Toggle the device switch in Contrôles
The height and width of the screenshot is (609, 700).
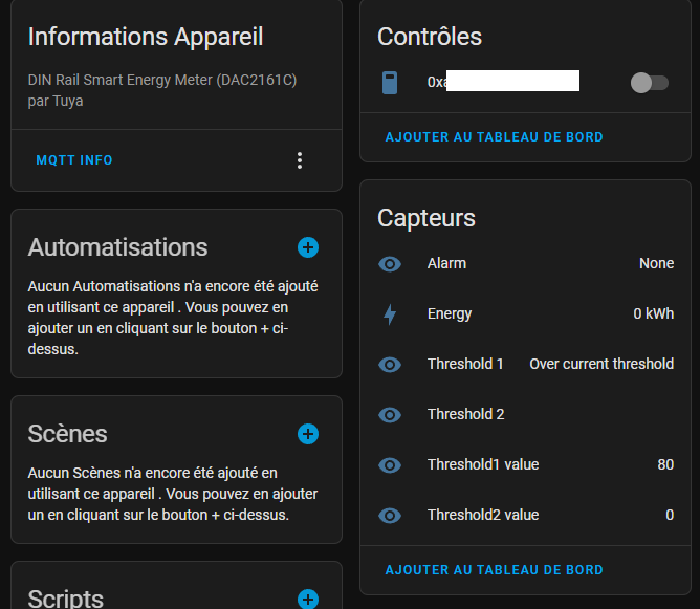click(649, 83)
